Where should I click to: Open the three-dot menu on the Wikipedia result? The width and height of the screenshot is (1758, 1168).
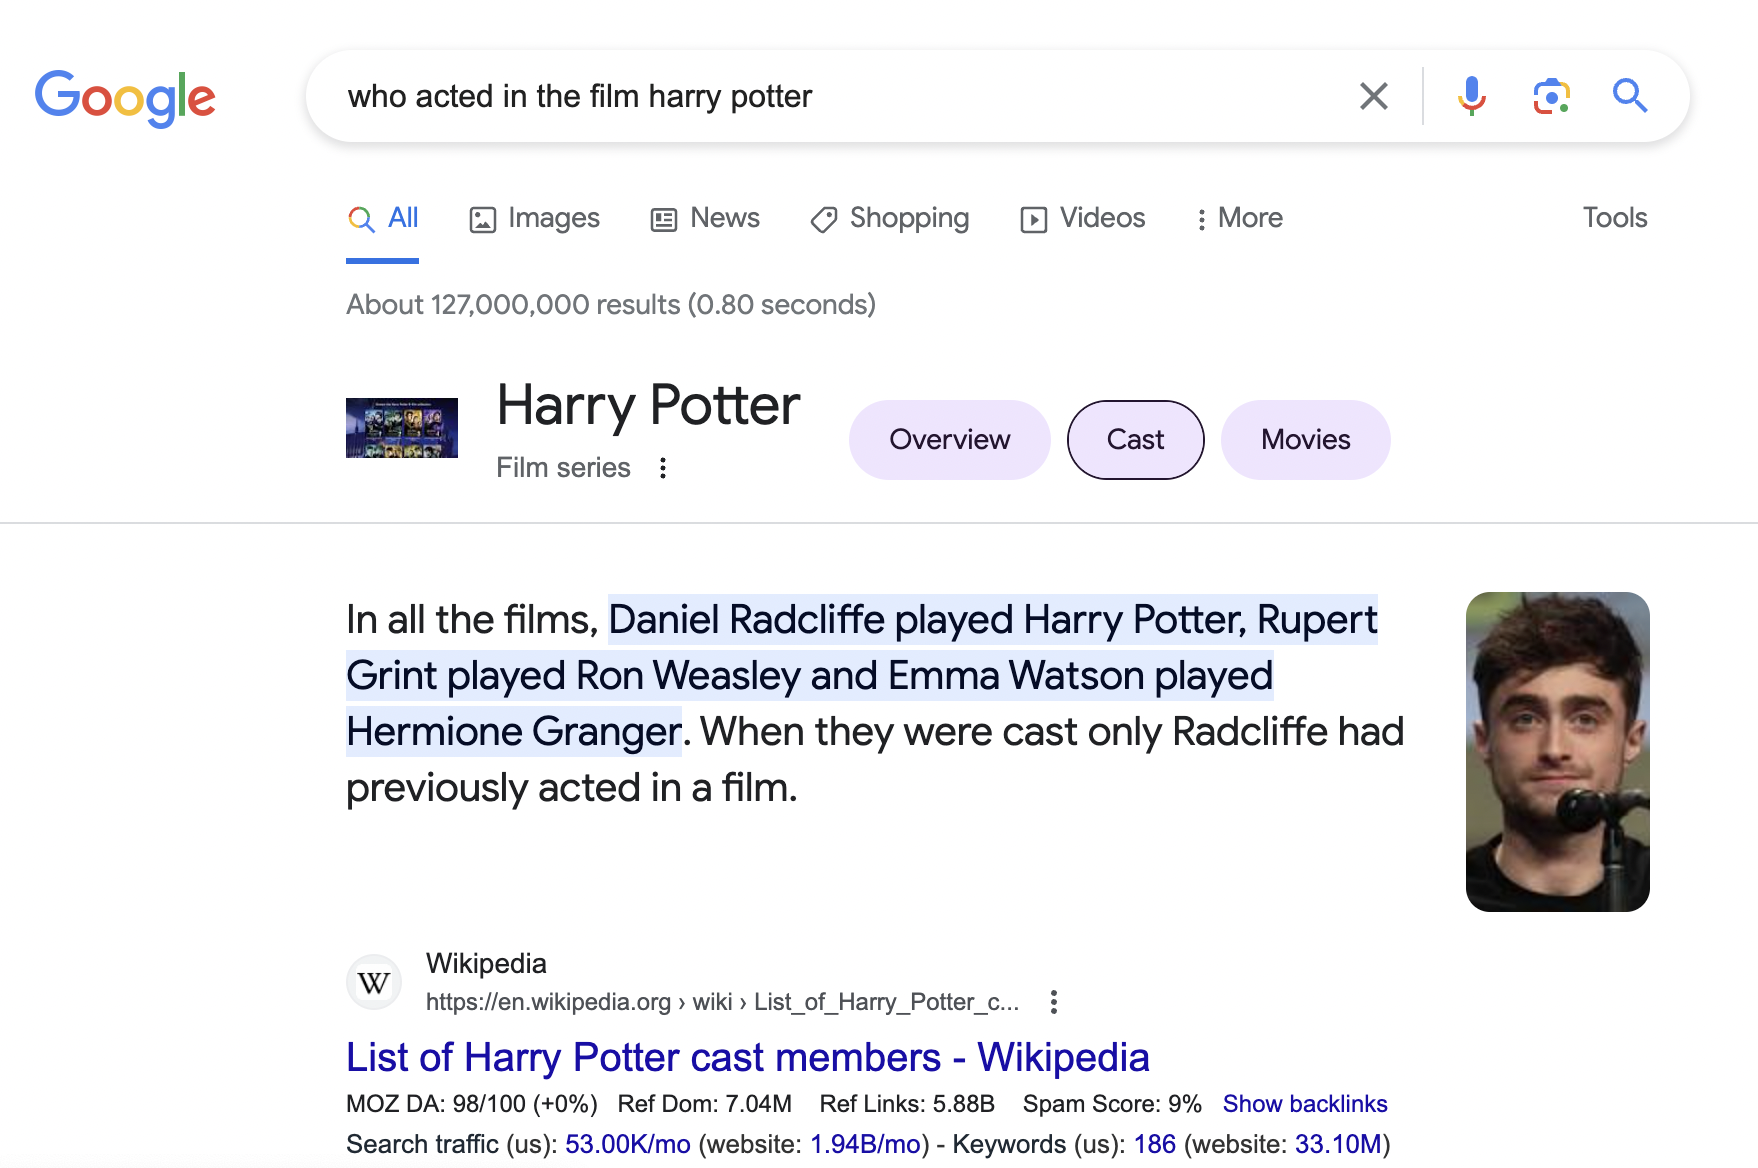pyautogui.click(x=1053, y=1002)
